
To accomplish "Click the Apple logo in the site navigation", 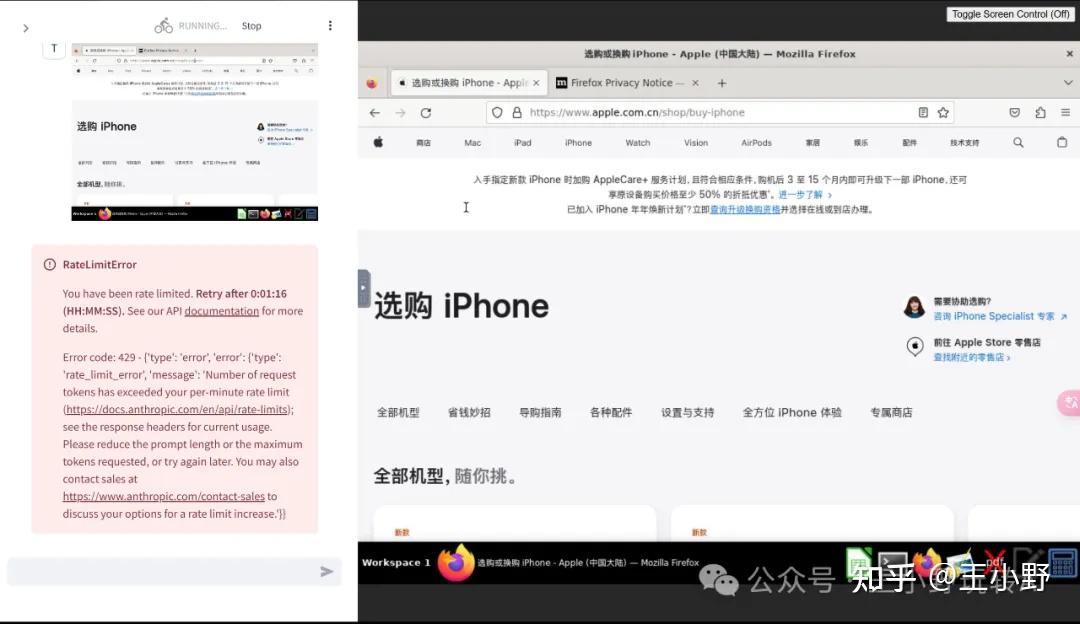I will coord(378,143).
